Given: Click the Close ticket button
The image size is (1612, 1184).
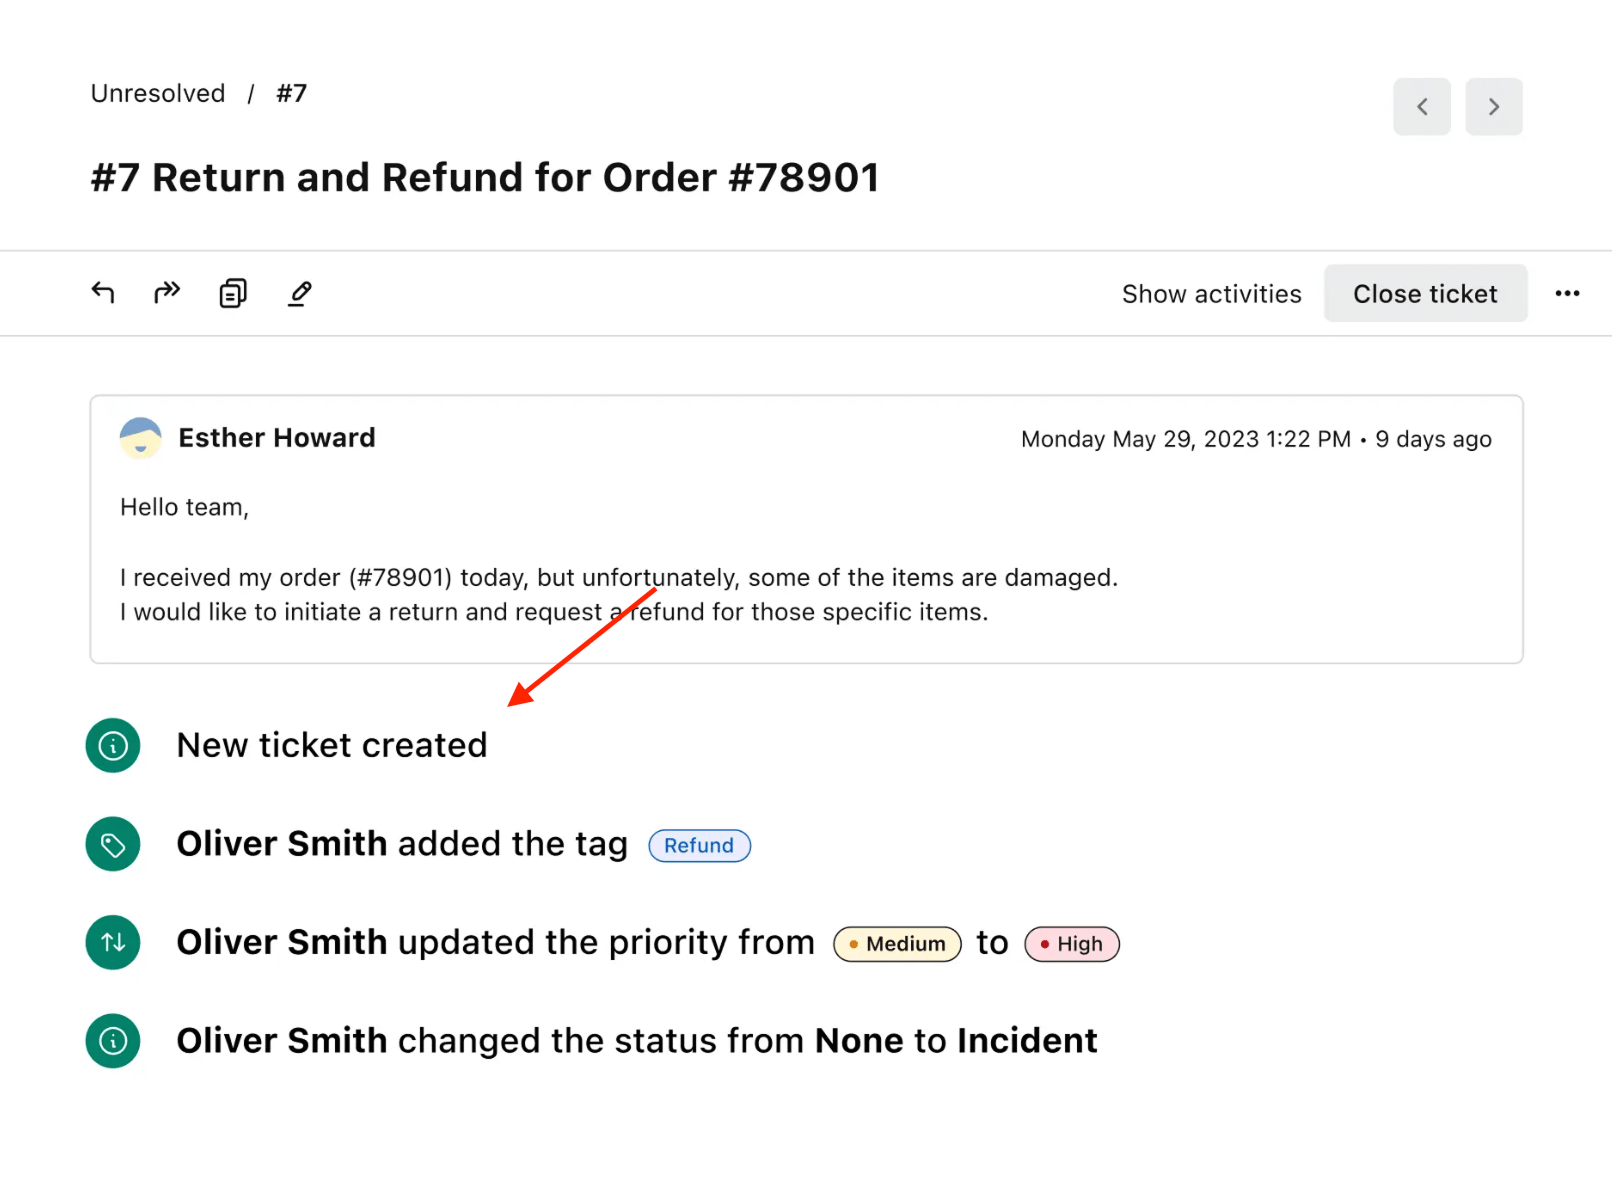Looking at the screenshot, I should (x=1425, y=293).
